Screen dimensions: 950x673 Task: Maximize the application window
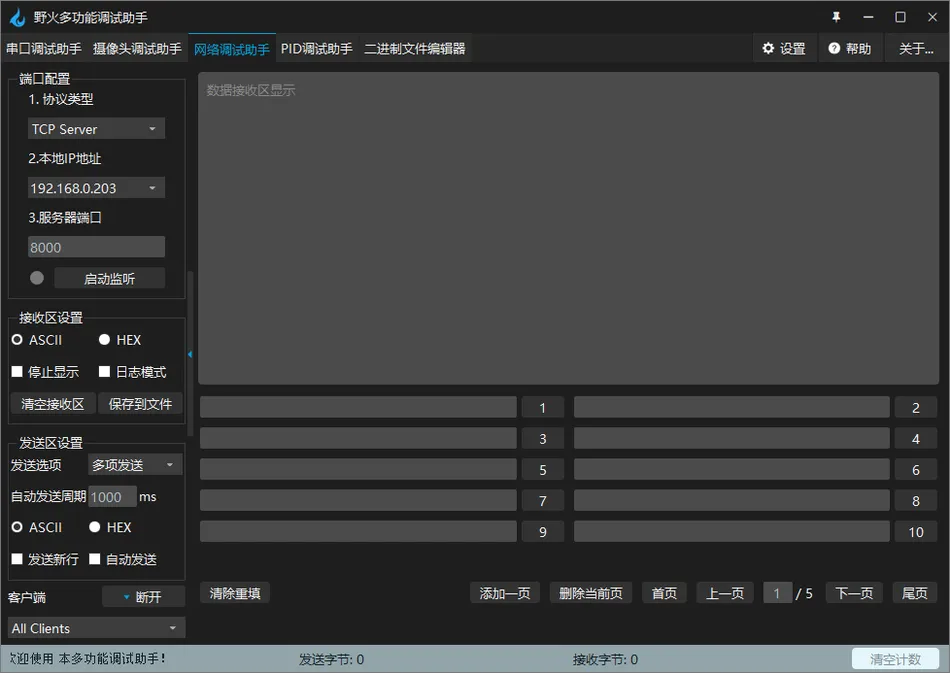[x=900, y=17]
